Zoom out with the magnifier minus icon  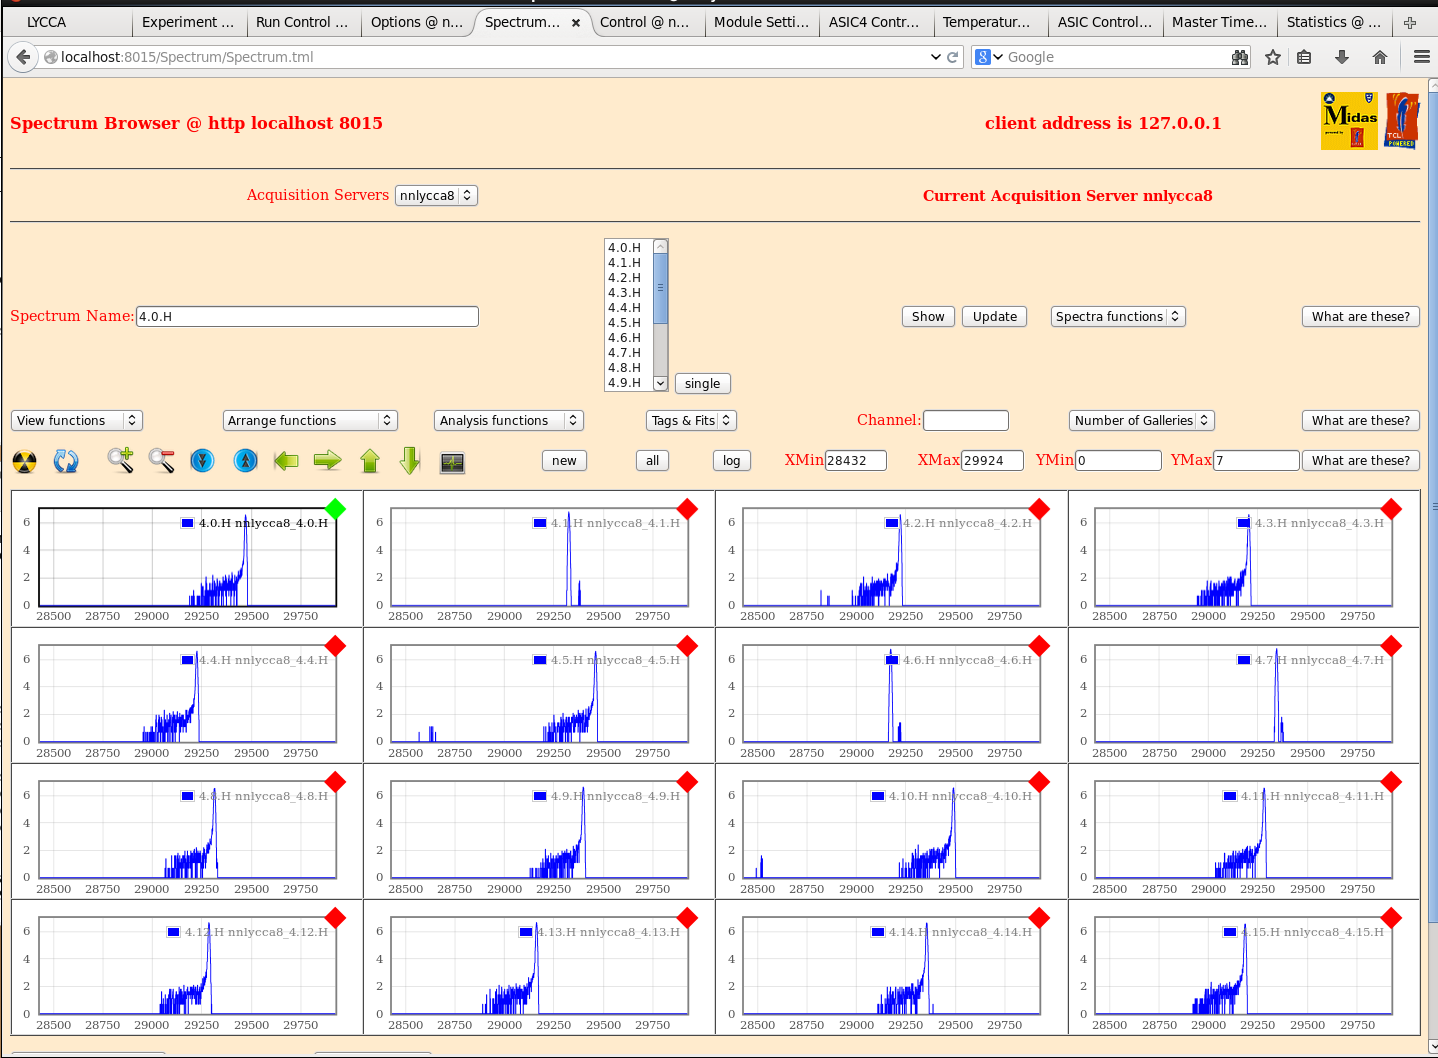(x=161, y=460)
